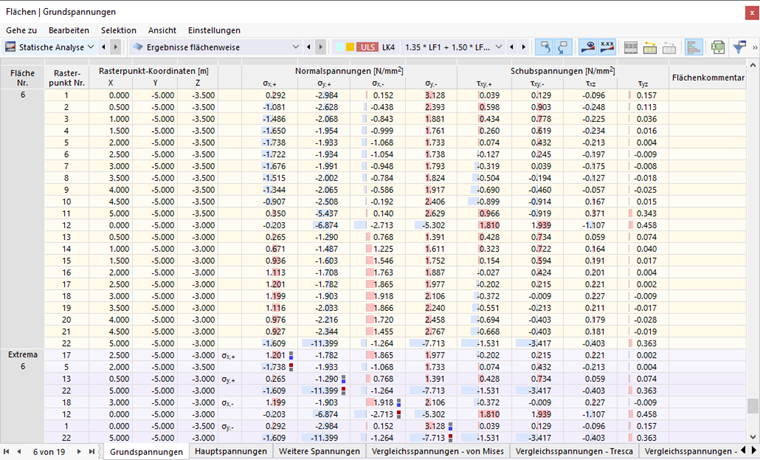This screenshot has width=760, height=460.
Task: Click the ULS orange color badge
Action: pos(365,47)
